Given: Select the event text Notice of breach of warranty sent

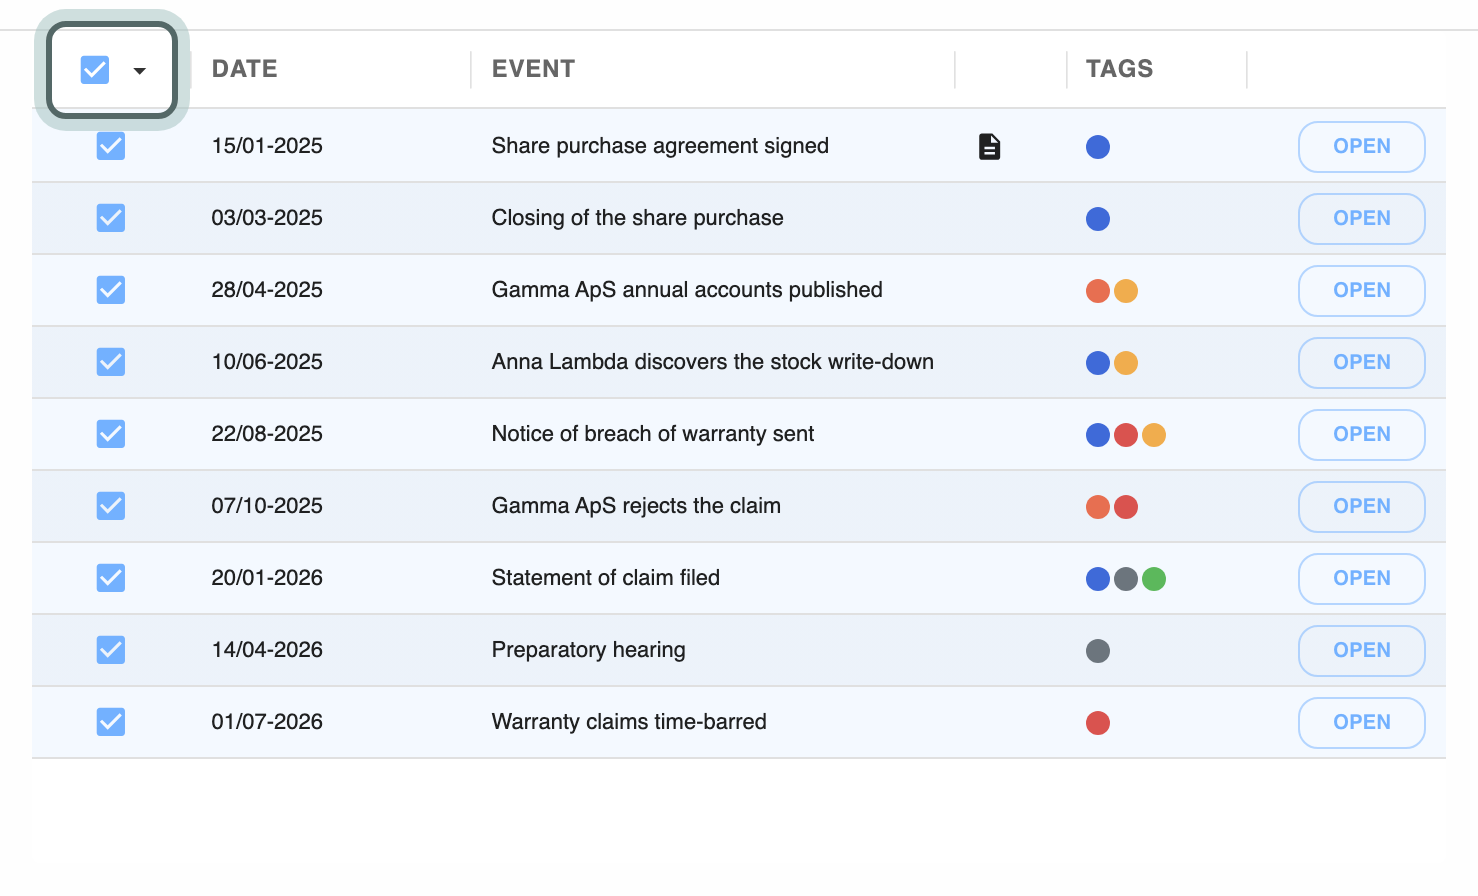Looking at the screenshot, I should point(653,434).
